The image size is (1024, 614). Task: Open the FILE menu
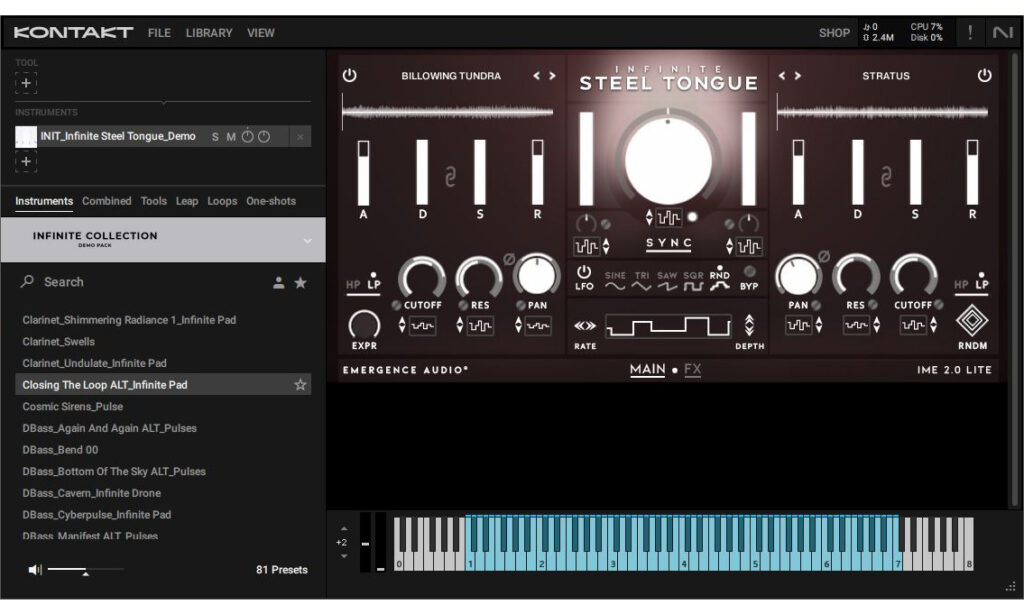click(159, 33)
